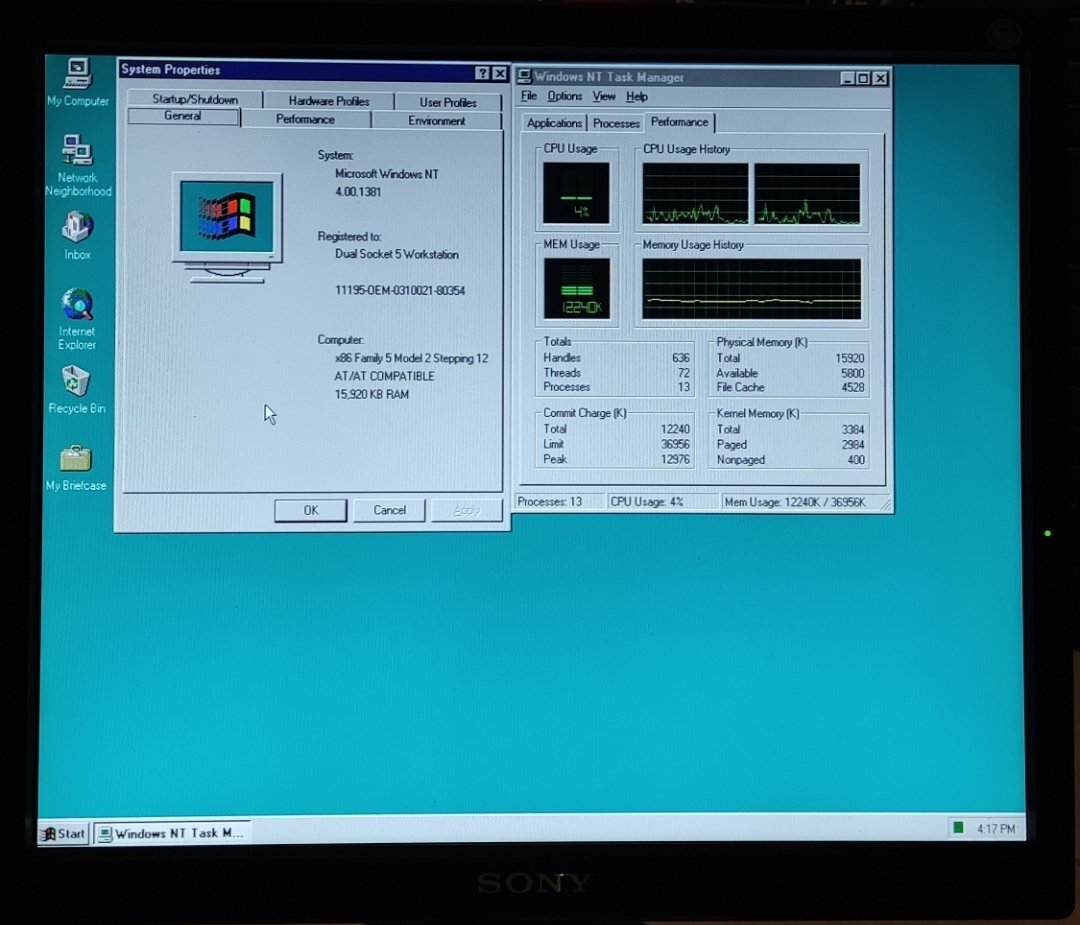Open the Environment tab
The height and width of the screenshot is (925, 1080).
(x=436, y=121)
